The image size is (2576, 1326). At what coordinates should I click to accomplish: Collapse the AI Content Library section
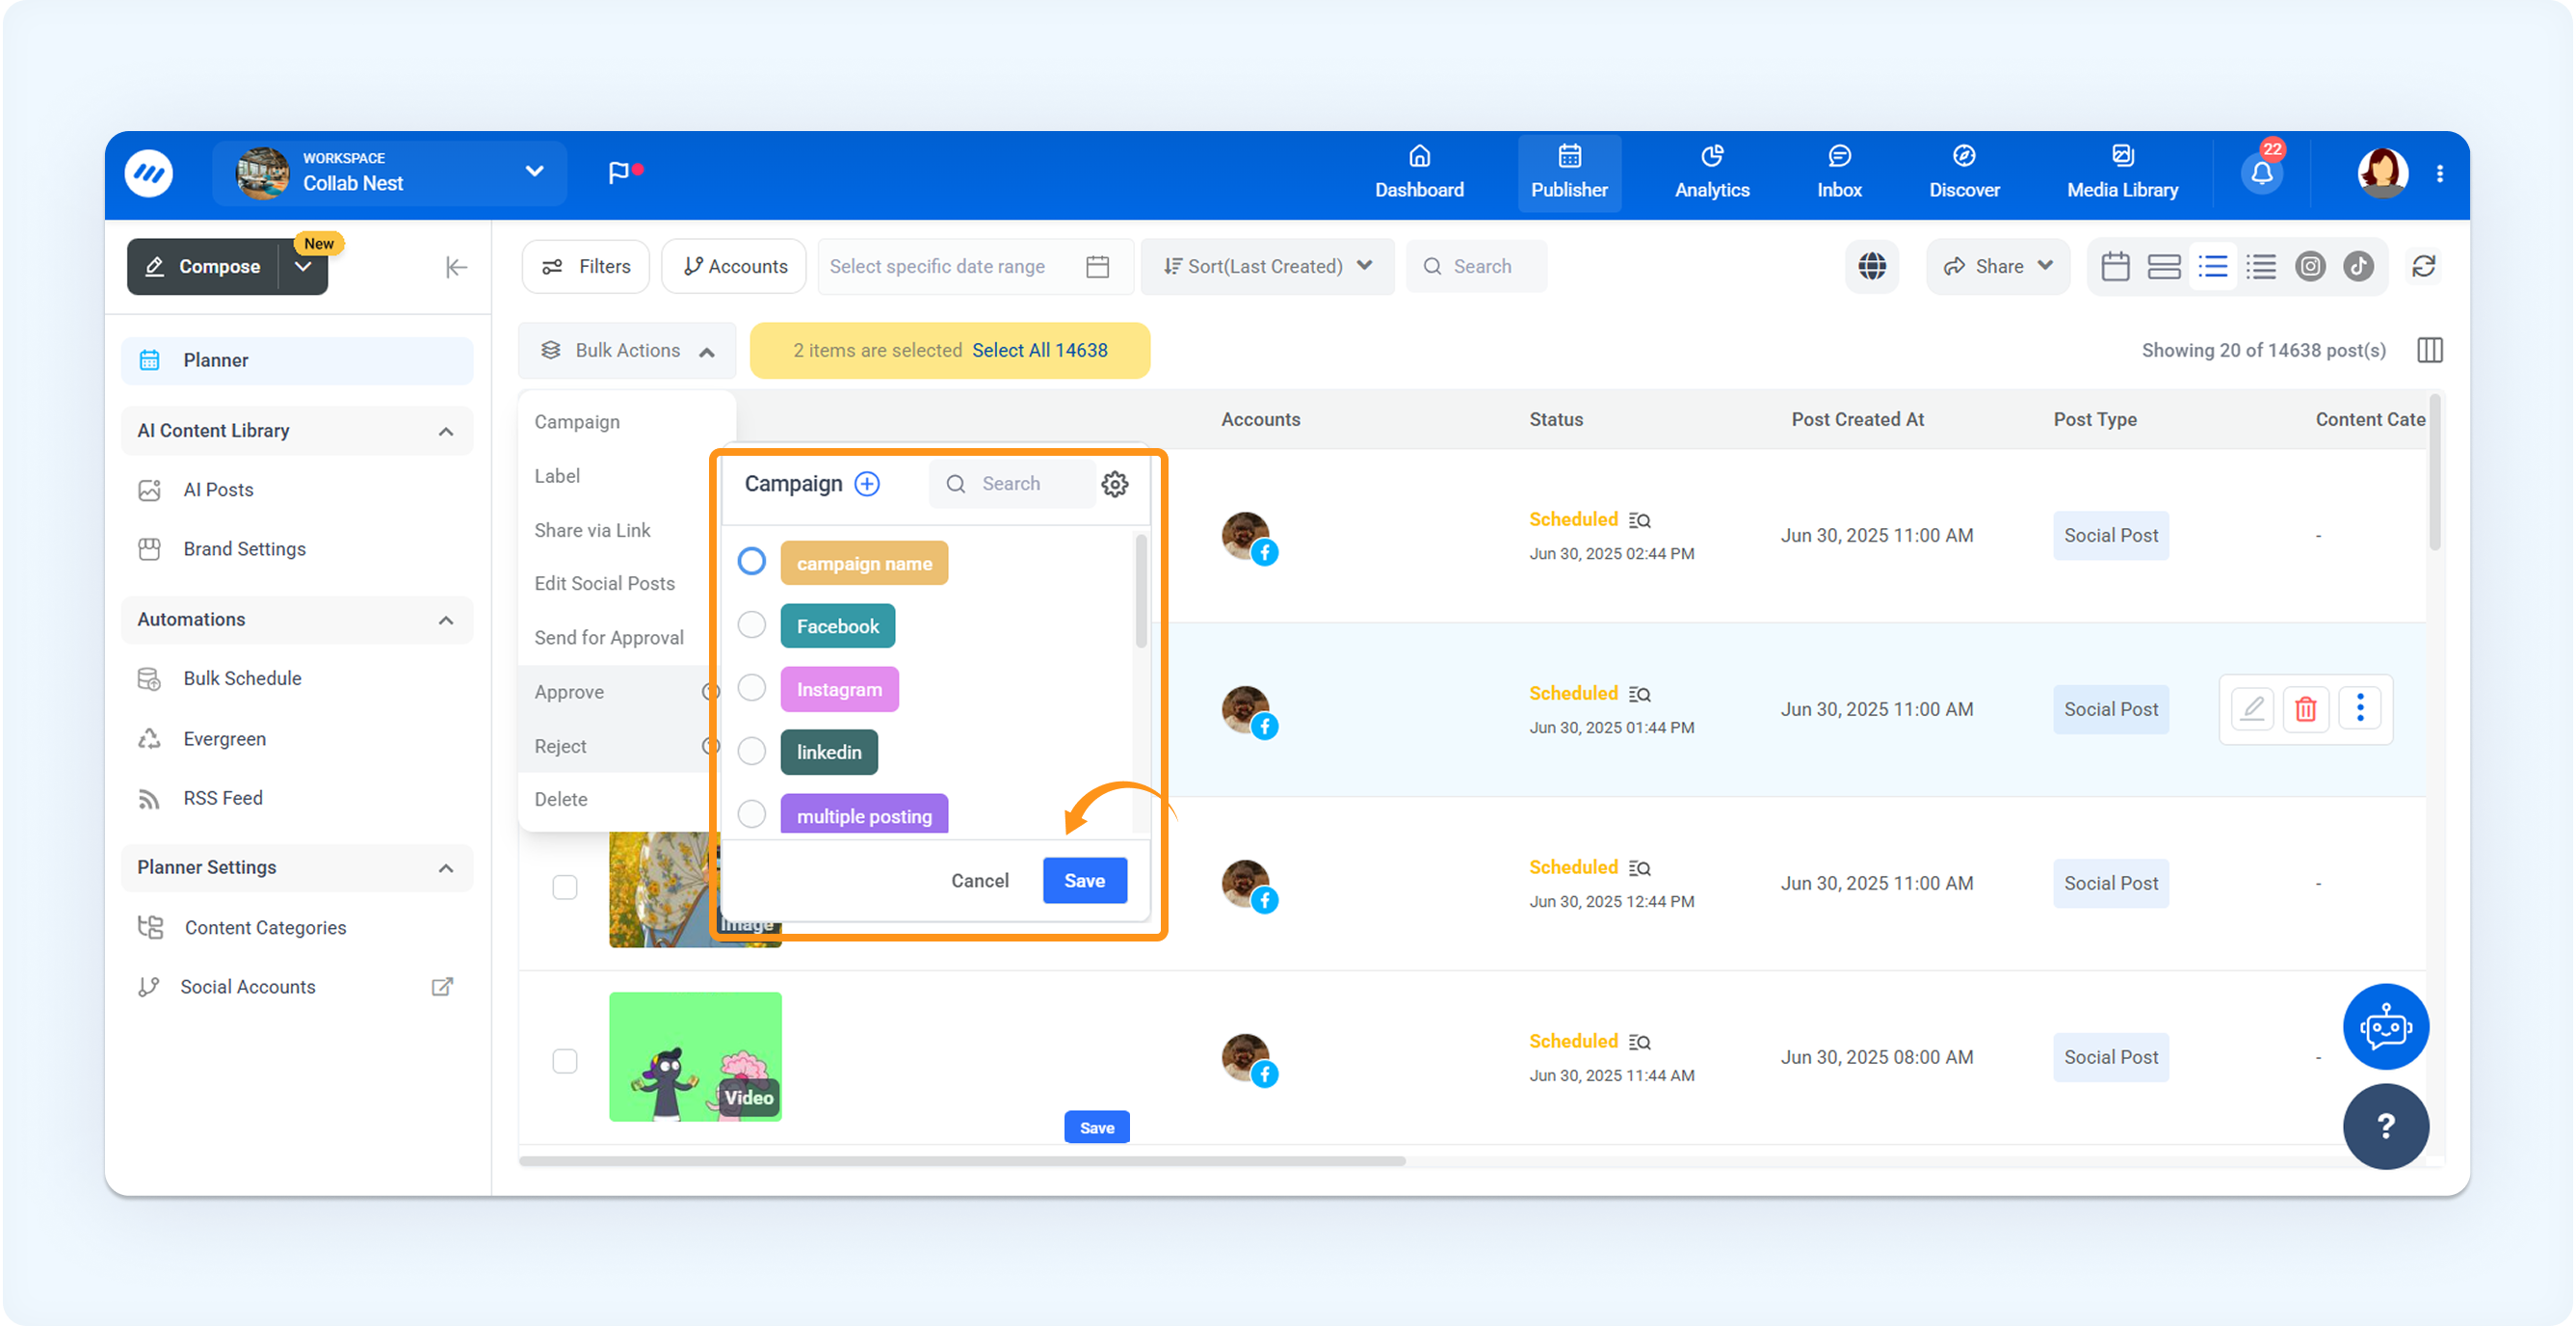[x=446, y=432]
